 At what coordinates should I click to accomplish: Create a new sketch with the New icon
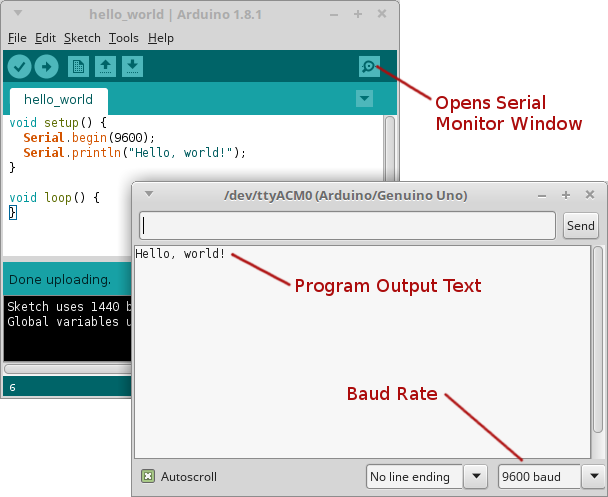[78, 67]
